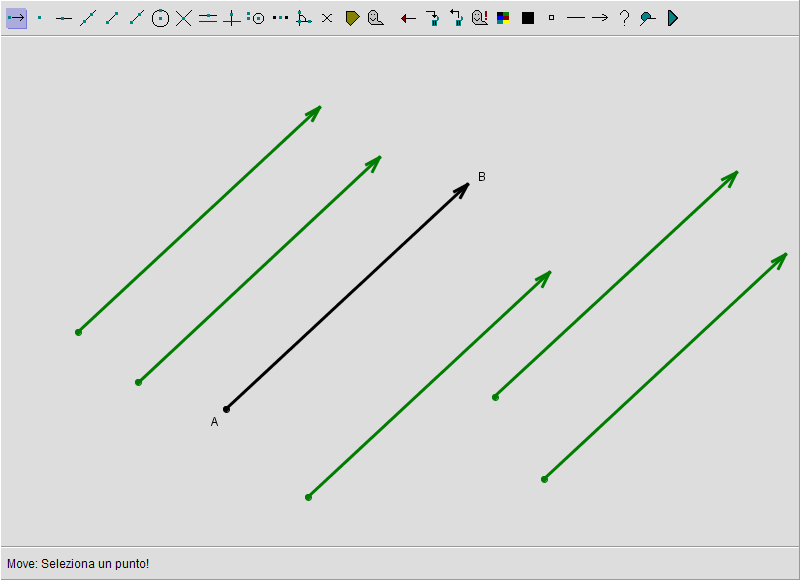Image resolution: width=800 pixels, height=580 pixels.
Task: Click arrowhead B of the black vector
Action: pyautogui.click(x=462, y=189)
